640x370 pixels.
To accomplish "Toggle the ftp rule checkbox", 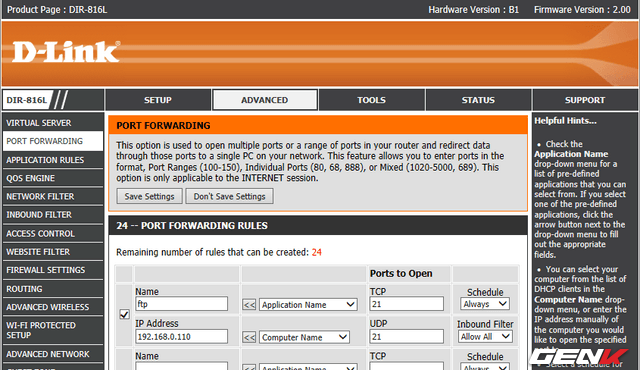I will pos(124,314).
